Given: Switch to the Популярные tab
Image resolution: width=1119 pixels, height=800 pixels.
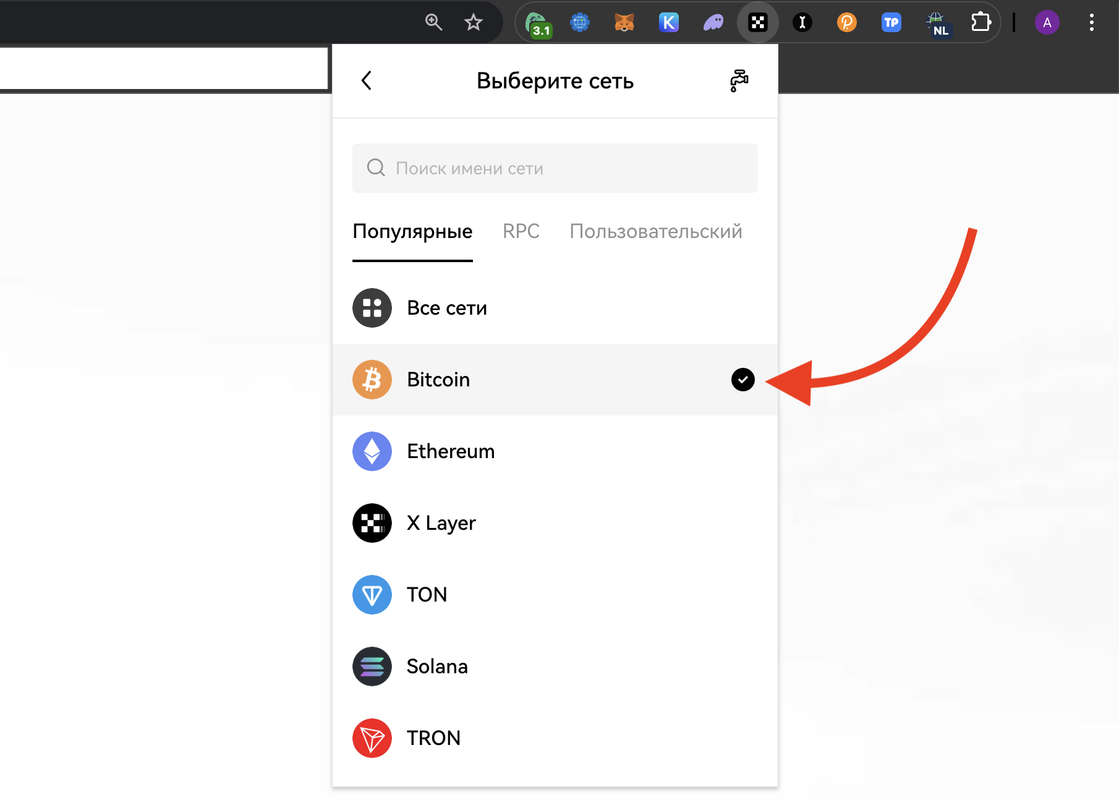Looking at the screenshot, I should (x=412, y=232).
